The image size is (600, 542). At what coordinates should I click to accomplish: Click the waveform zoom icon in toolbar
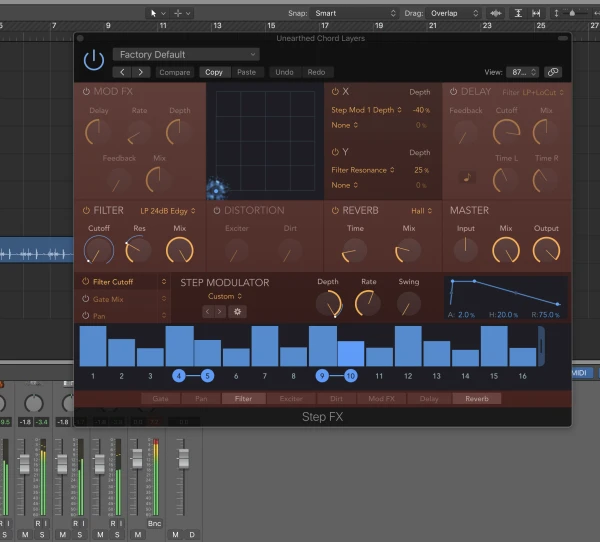[496, 13]
